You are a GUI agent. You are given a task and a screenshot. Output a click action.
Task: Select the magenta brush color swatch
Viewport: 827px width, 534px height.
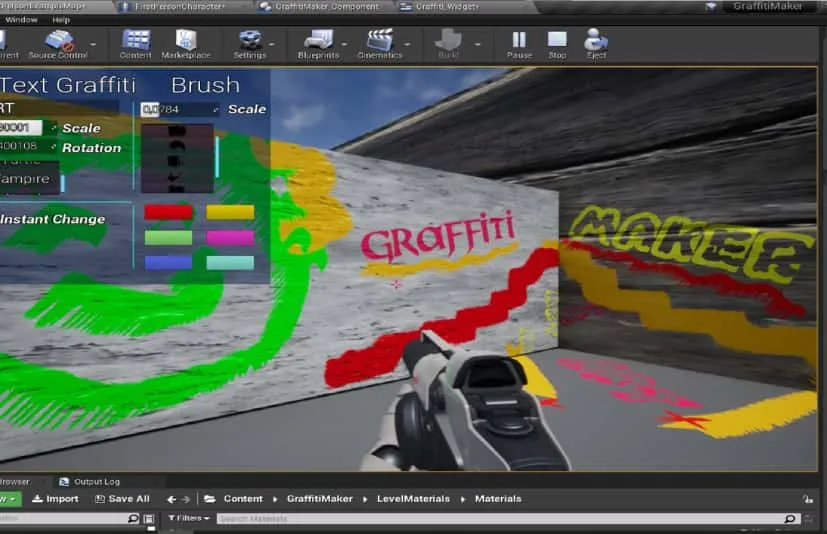230,237
